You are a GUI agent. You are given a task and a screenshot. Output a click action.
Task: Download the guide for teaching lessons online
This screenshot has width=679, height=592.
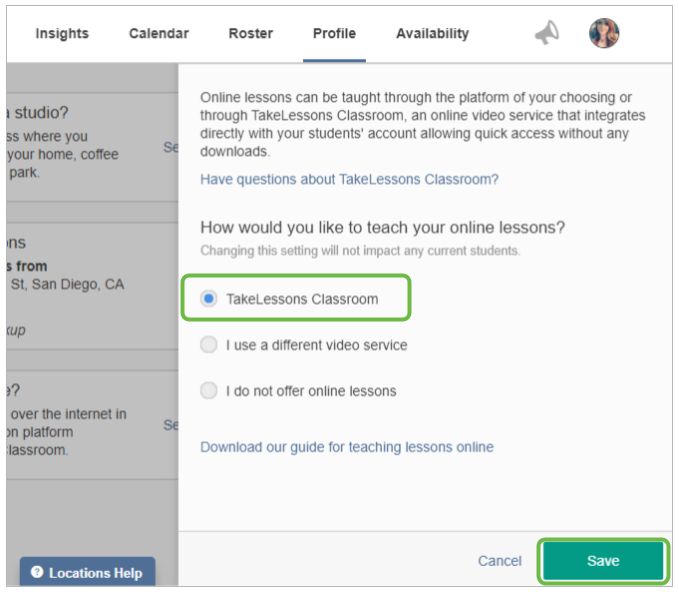tap(347, 447)
